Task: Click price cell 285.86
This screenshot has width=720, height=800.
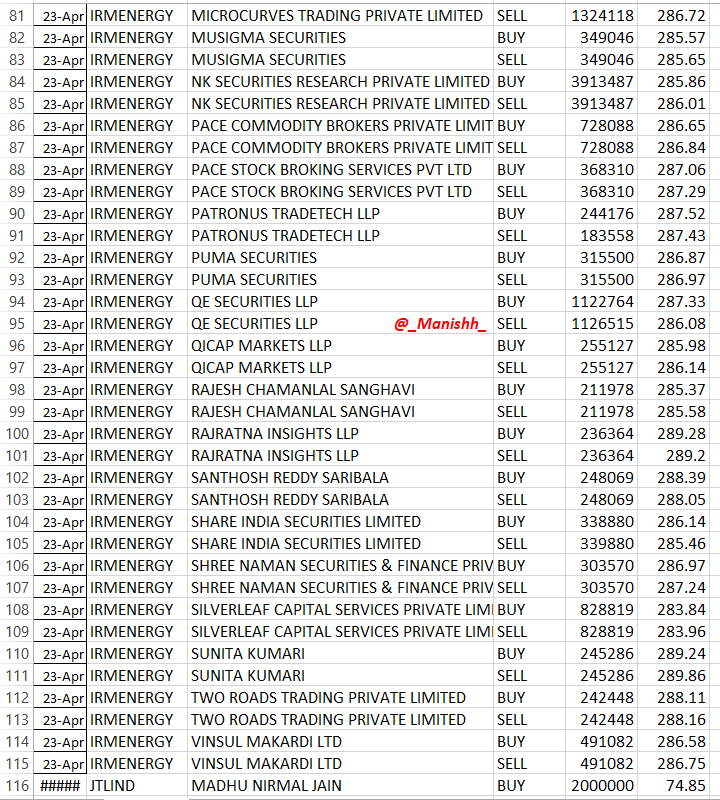Action: pyautogui.click(x=673, y=82)
